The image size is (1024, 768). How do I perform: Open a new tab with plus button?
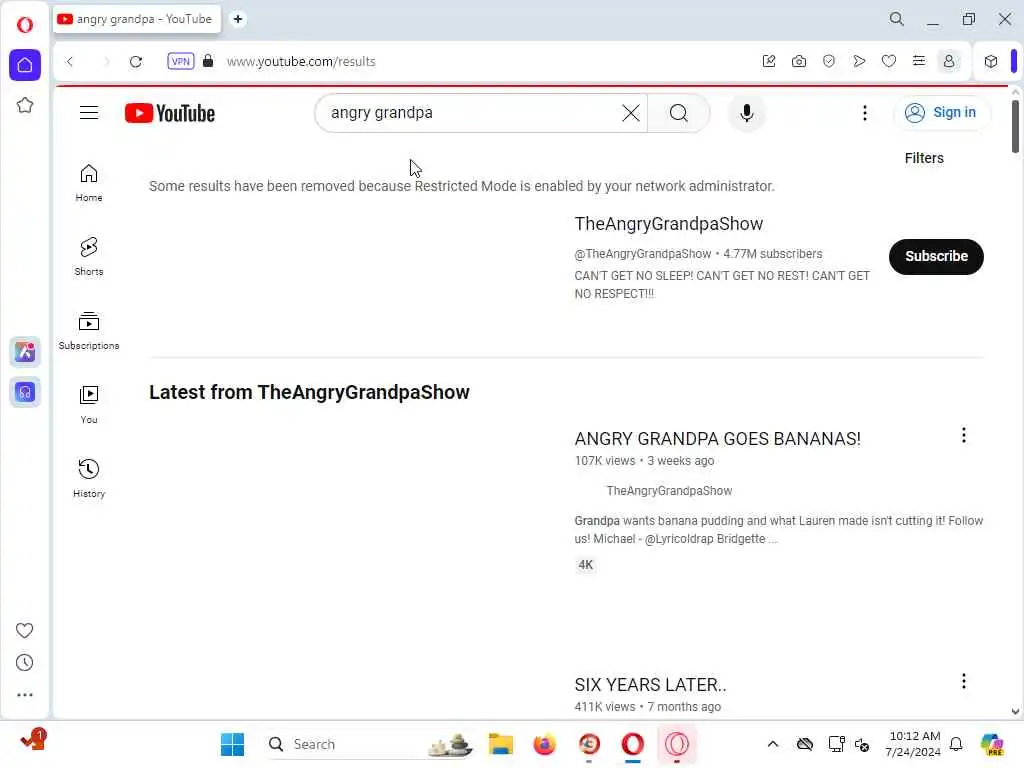click(x=238, y=19)
